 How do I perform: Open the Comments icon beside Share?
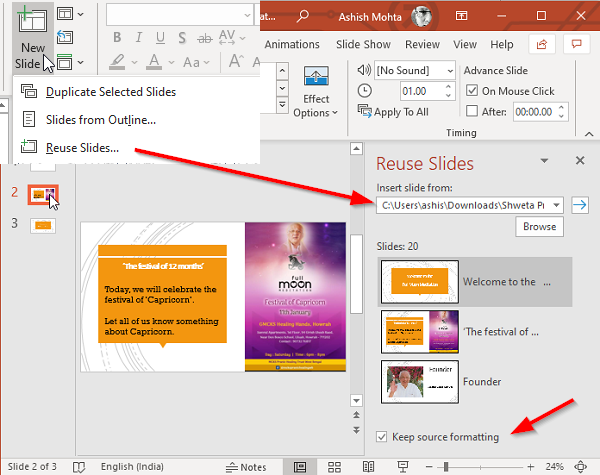coord(576,44)
